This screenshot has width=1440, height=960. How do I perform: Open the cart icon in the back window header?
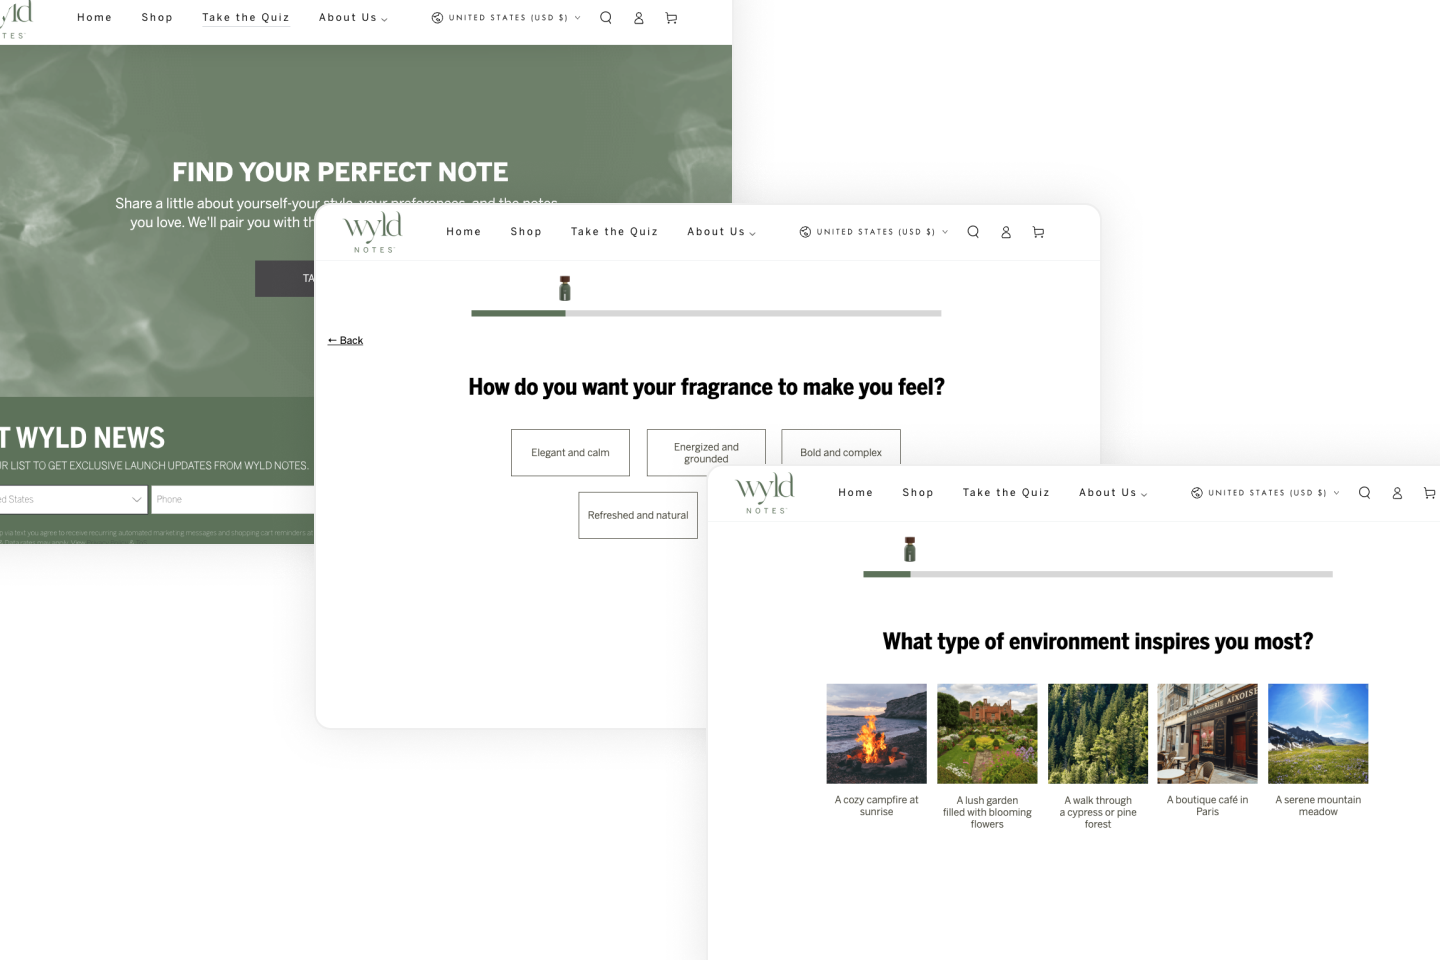[x=671, y=18]
